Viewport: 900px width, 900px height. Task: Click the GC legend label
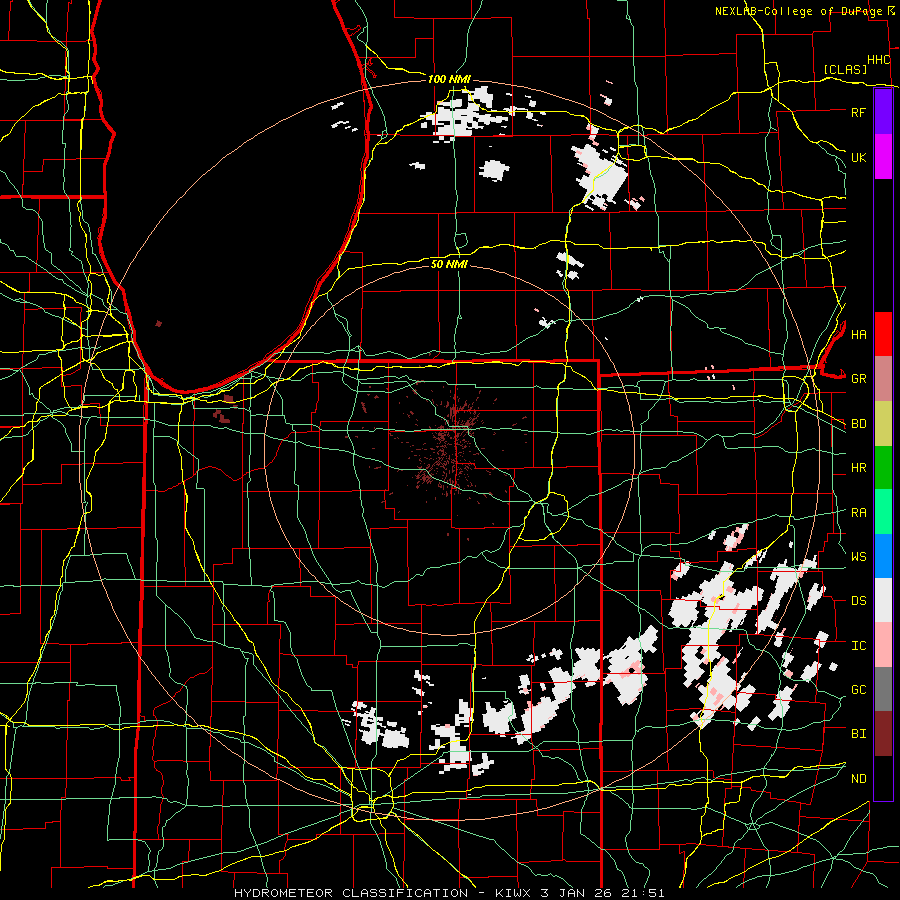(x=859, y=690)
